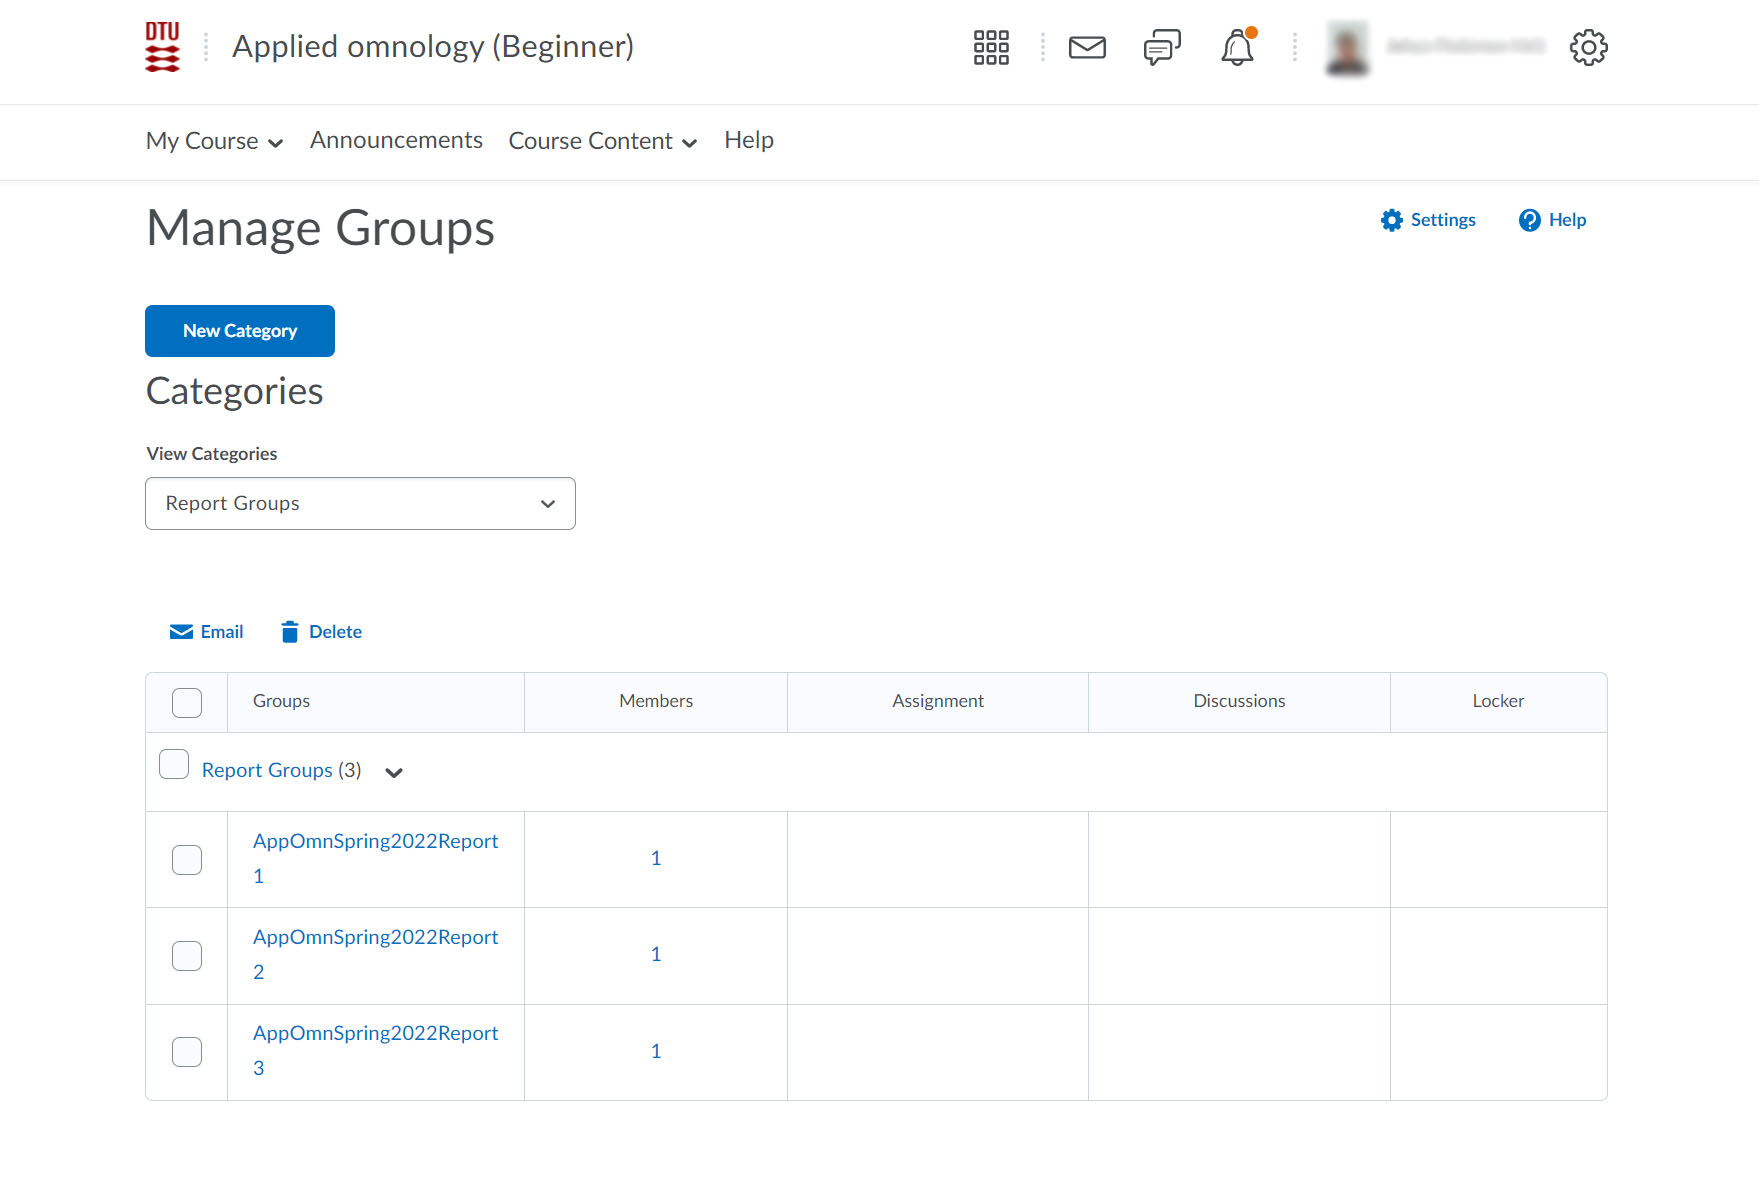Check the box for AppOmnSpring2022Report 3
This screenshot has height=1203, width=1759.
pos(187,1052)
